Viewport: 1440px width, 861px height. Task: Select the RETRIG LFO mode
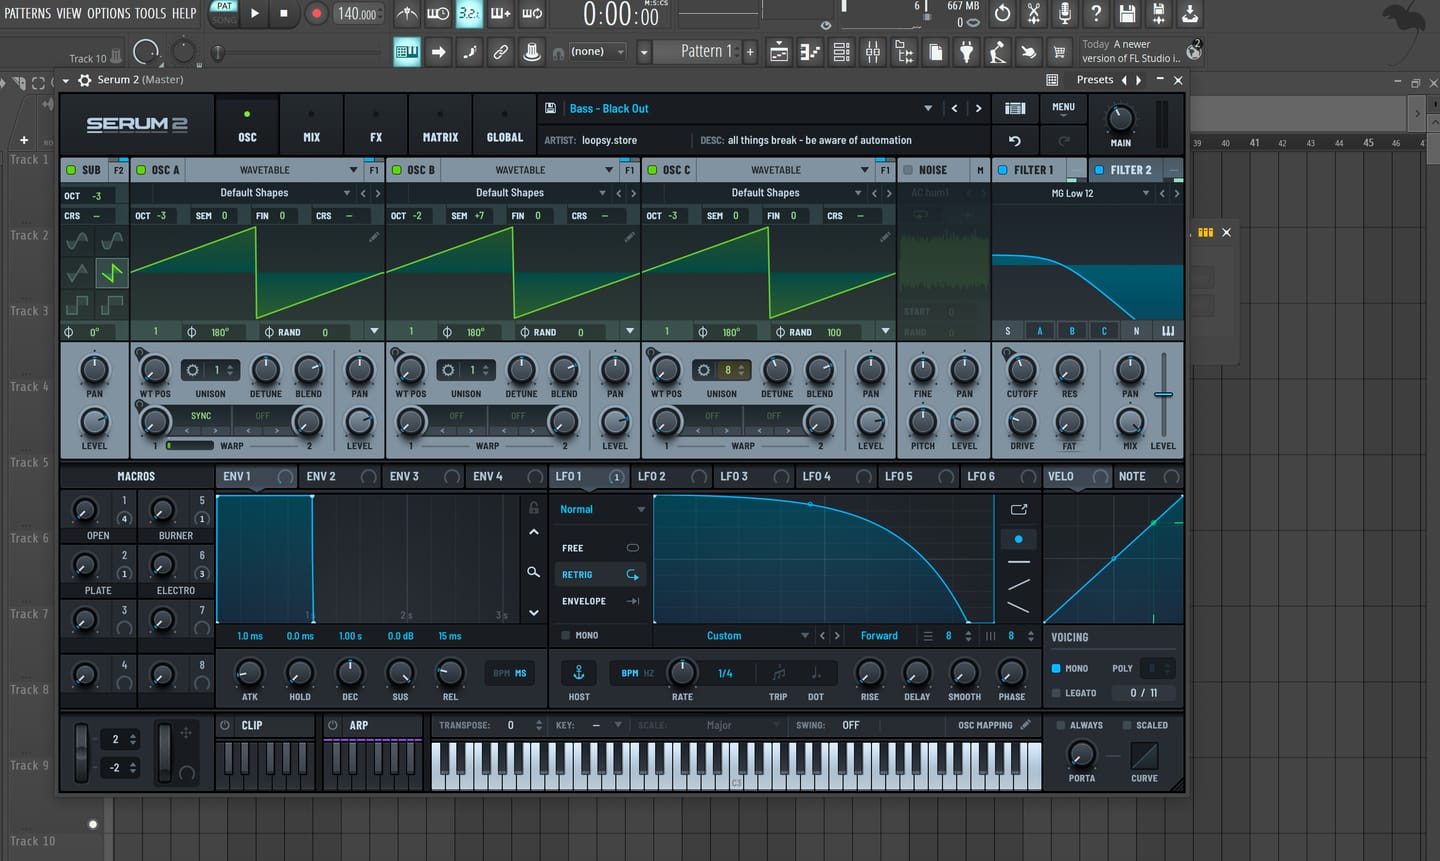tap(600, 575)
